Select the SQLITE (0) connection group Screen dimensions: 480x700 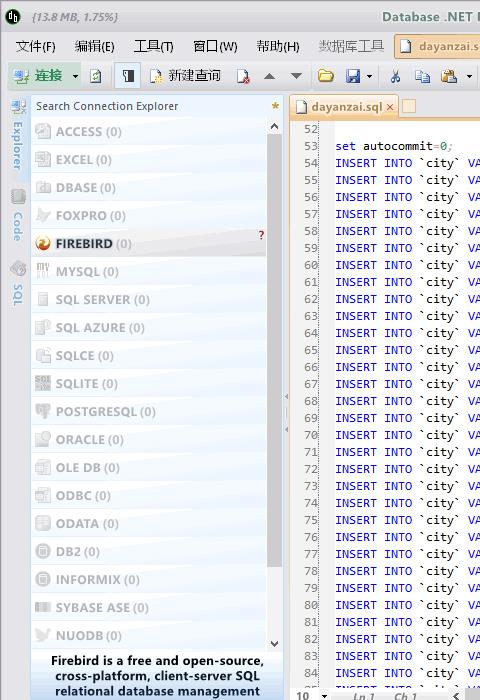pyautogui.click(x=149, y=384)
